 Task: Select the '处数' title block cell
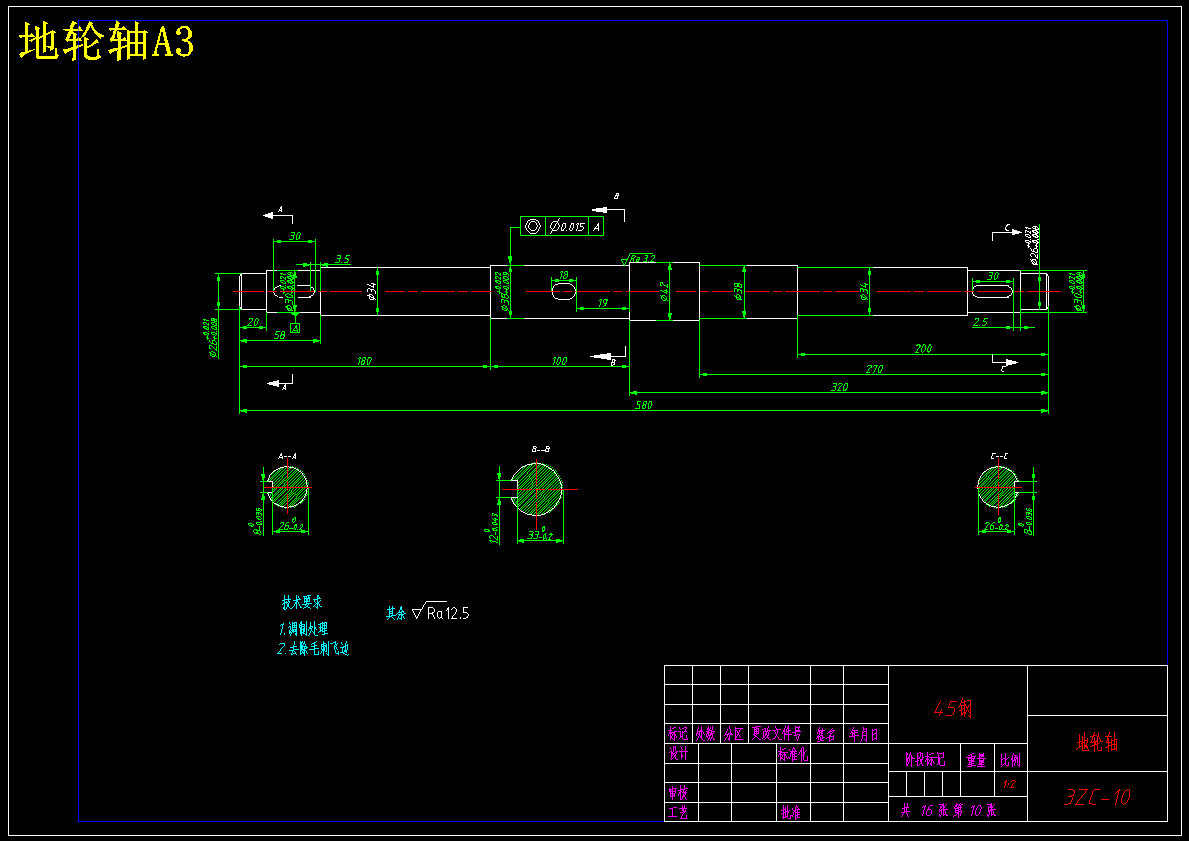[x=706, y=733]
